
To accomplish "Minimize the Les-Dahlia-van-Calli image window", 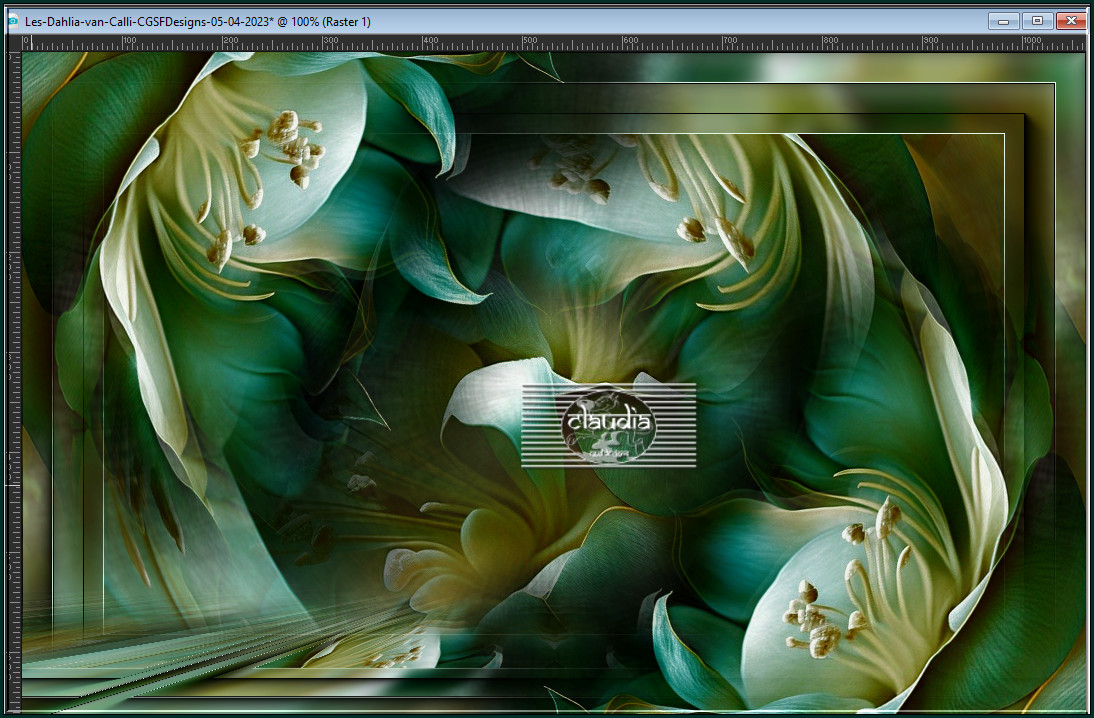I will coord(1003,21).
